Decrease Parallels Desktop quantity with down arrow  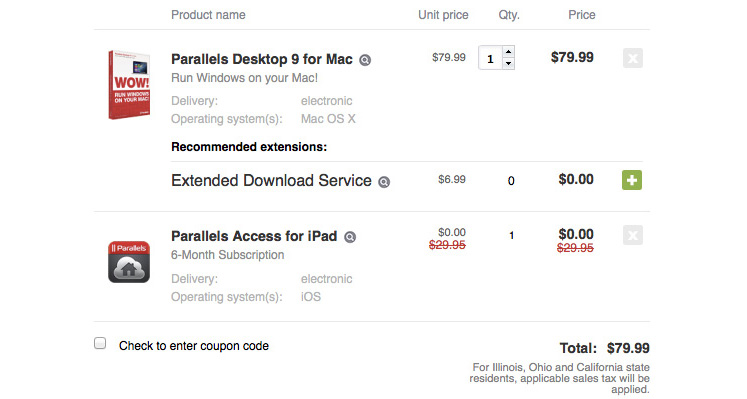point(508,63)
